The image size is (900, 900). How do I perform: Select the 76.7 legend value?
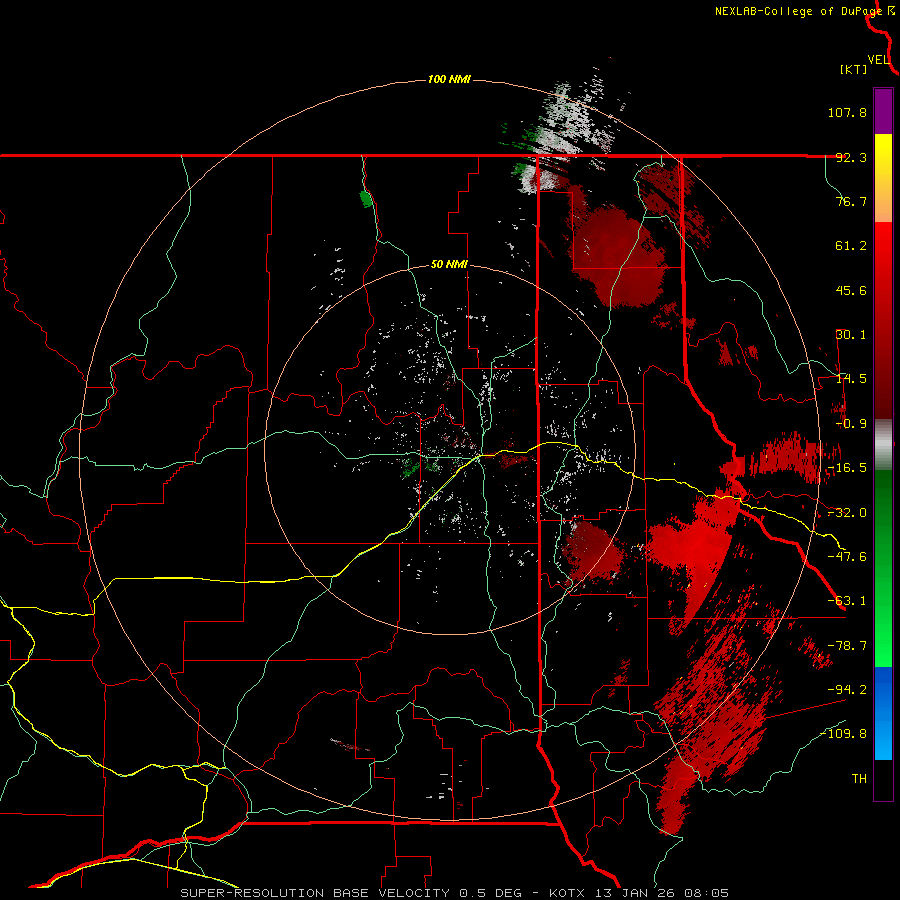click(x=851, y=201)
